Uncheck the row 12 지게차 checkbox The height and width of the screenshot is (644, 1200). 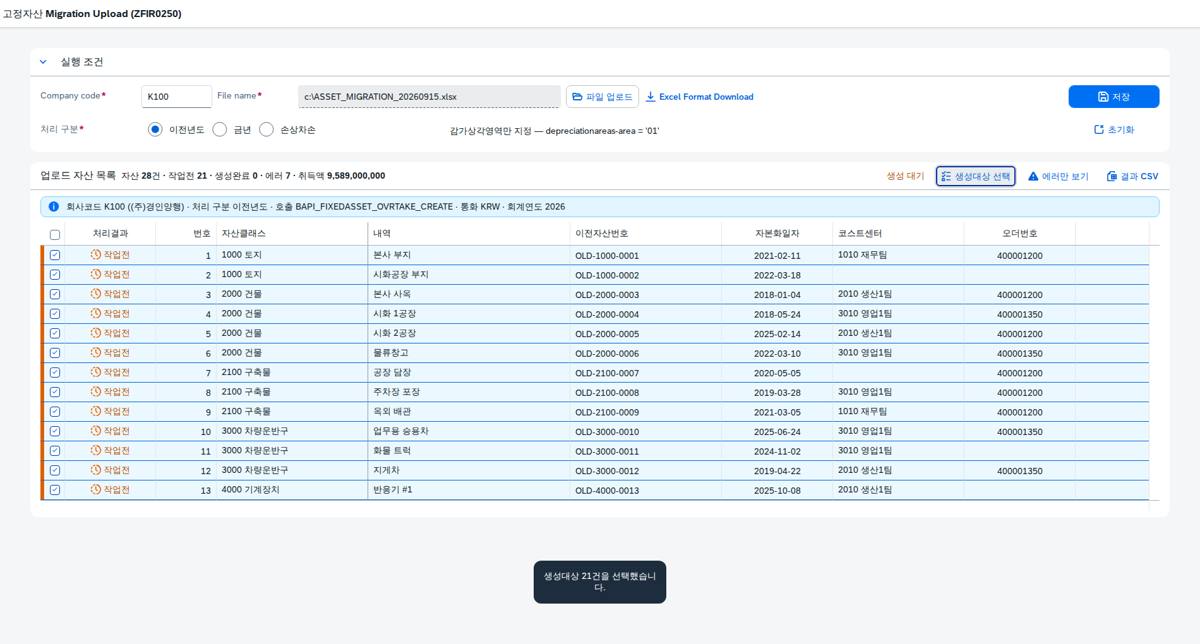[55, 470]
